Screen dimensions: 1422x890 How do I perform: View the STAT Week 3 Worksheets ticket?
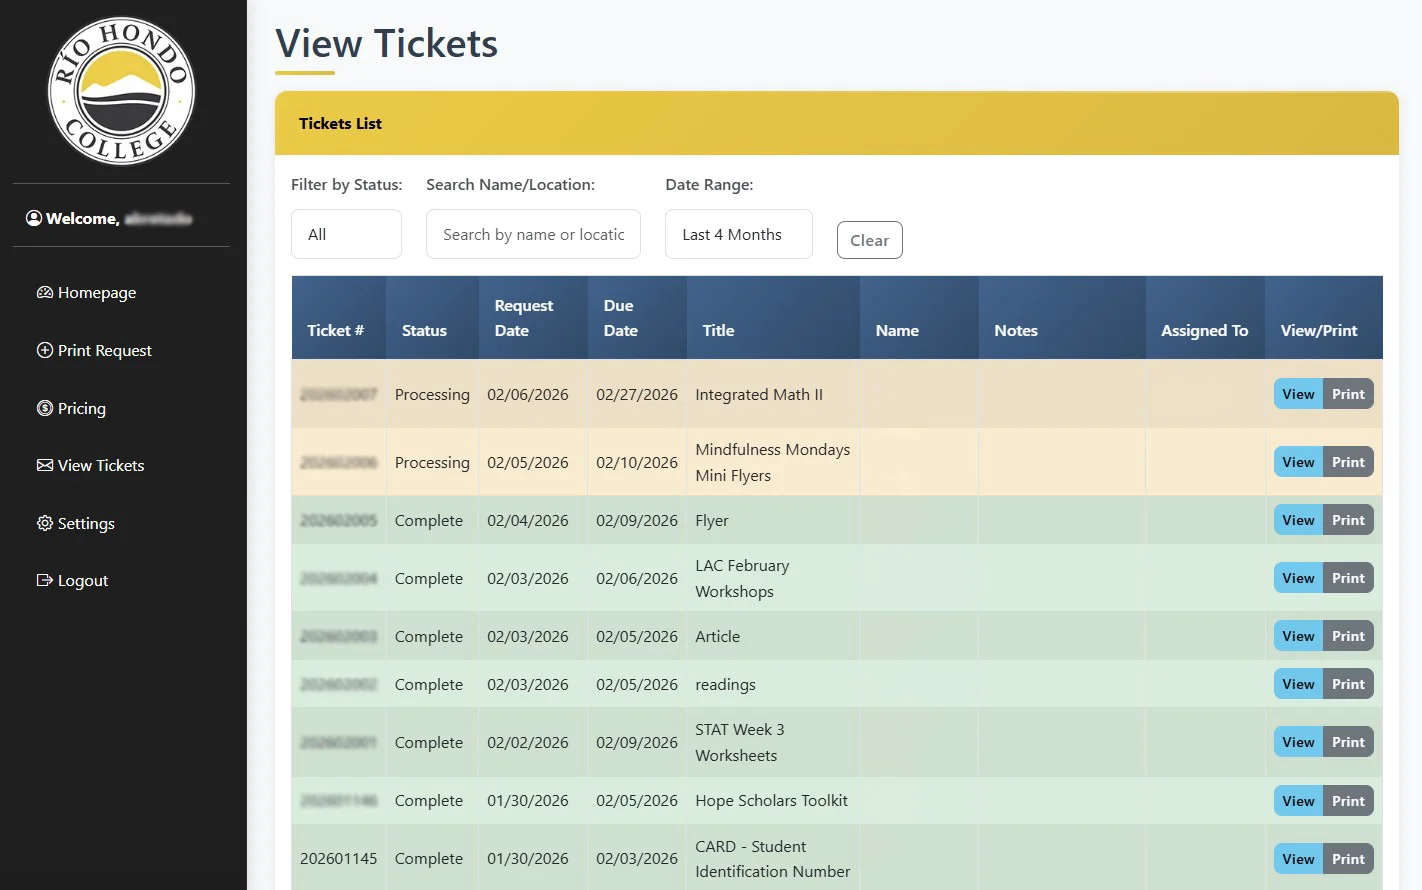(x=1298, y=742)
